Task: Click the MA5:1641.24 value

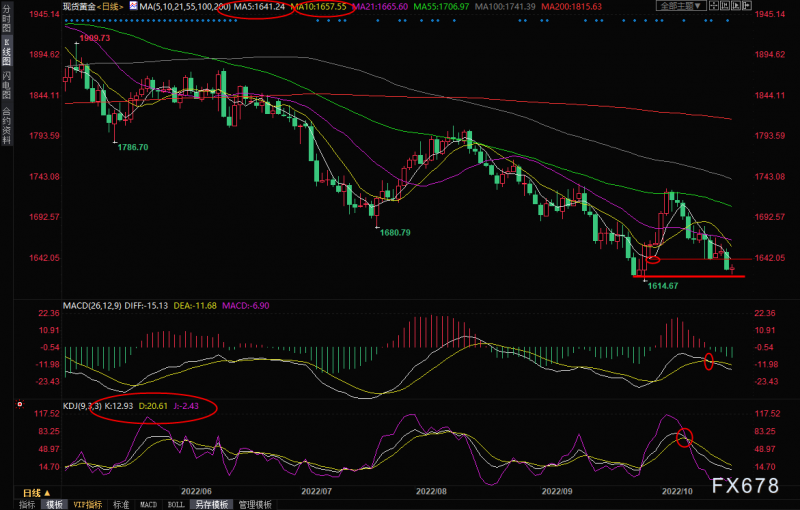Action: coord(259,7)
